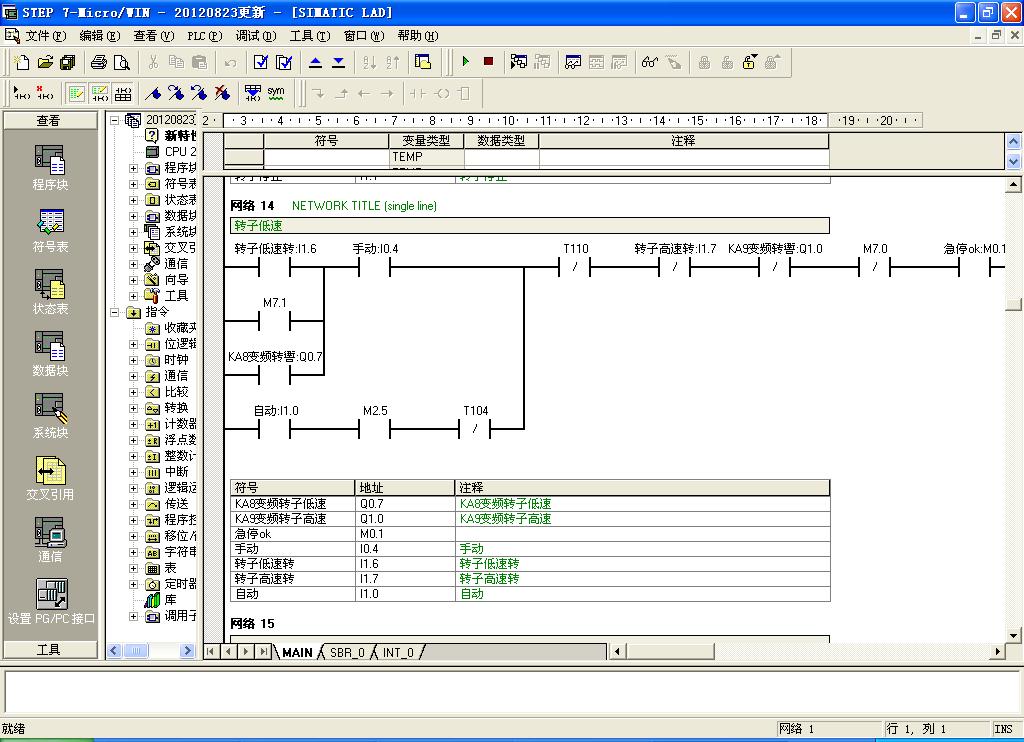Collapse the 20120823 project root node
Viewport: 1024px width, 742px height.
[114, 120]
